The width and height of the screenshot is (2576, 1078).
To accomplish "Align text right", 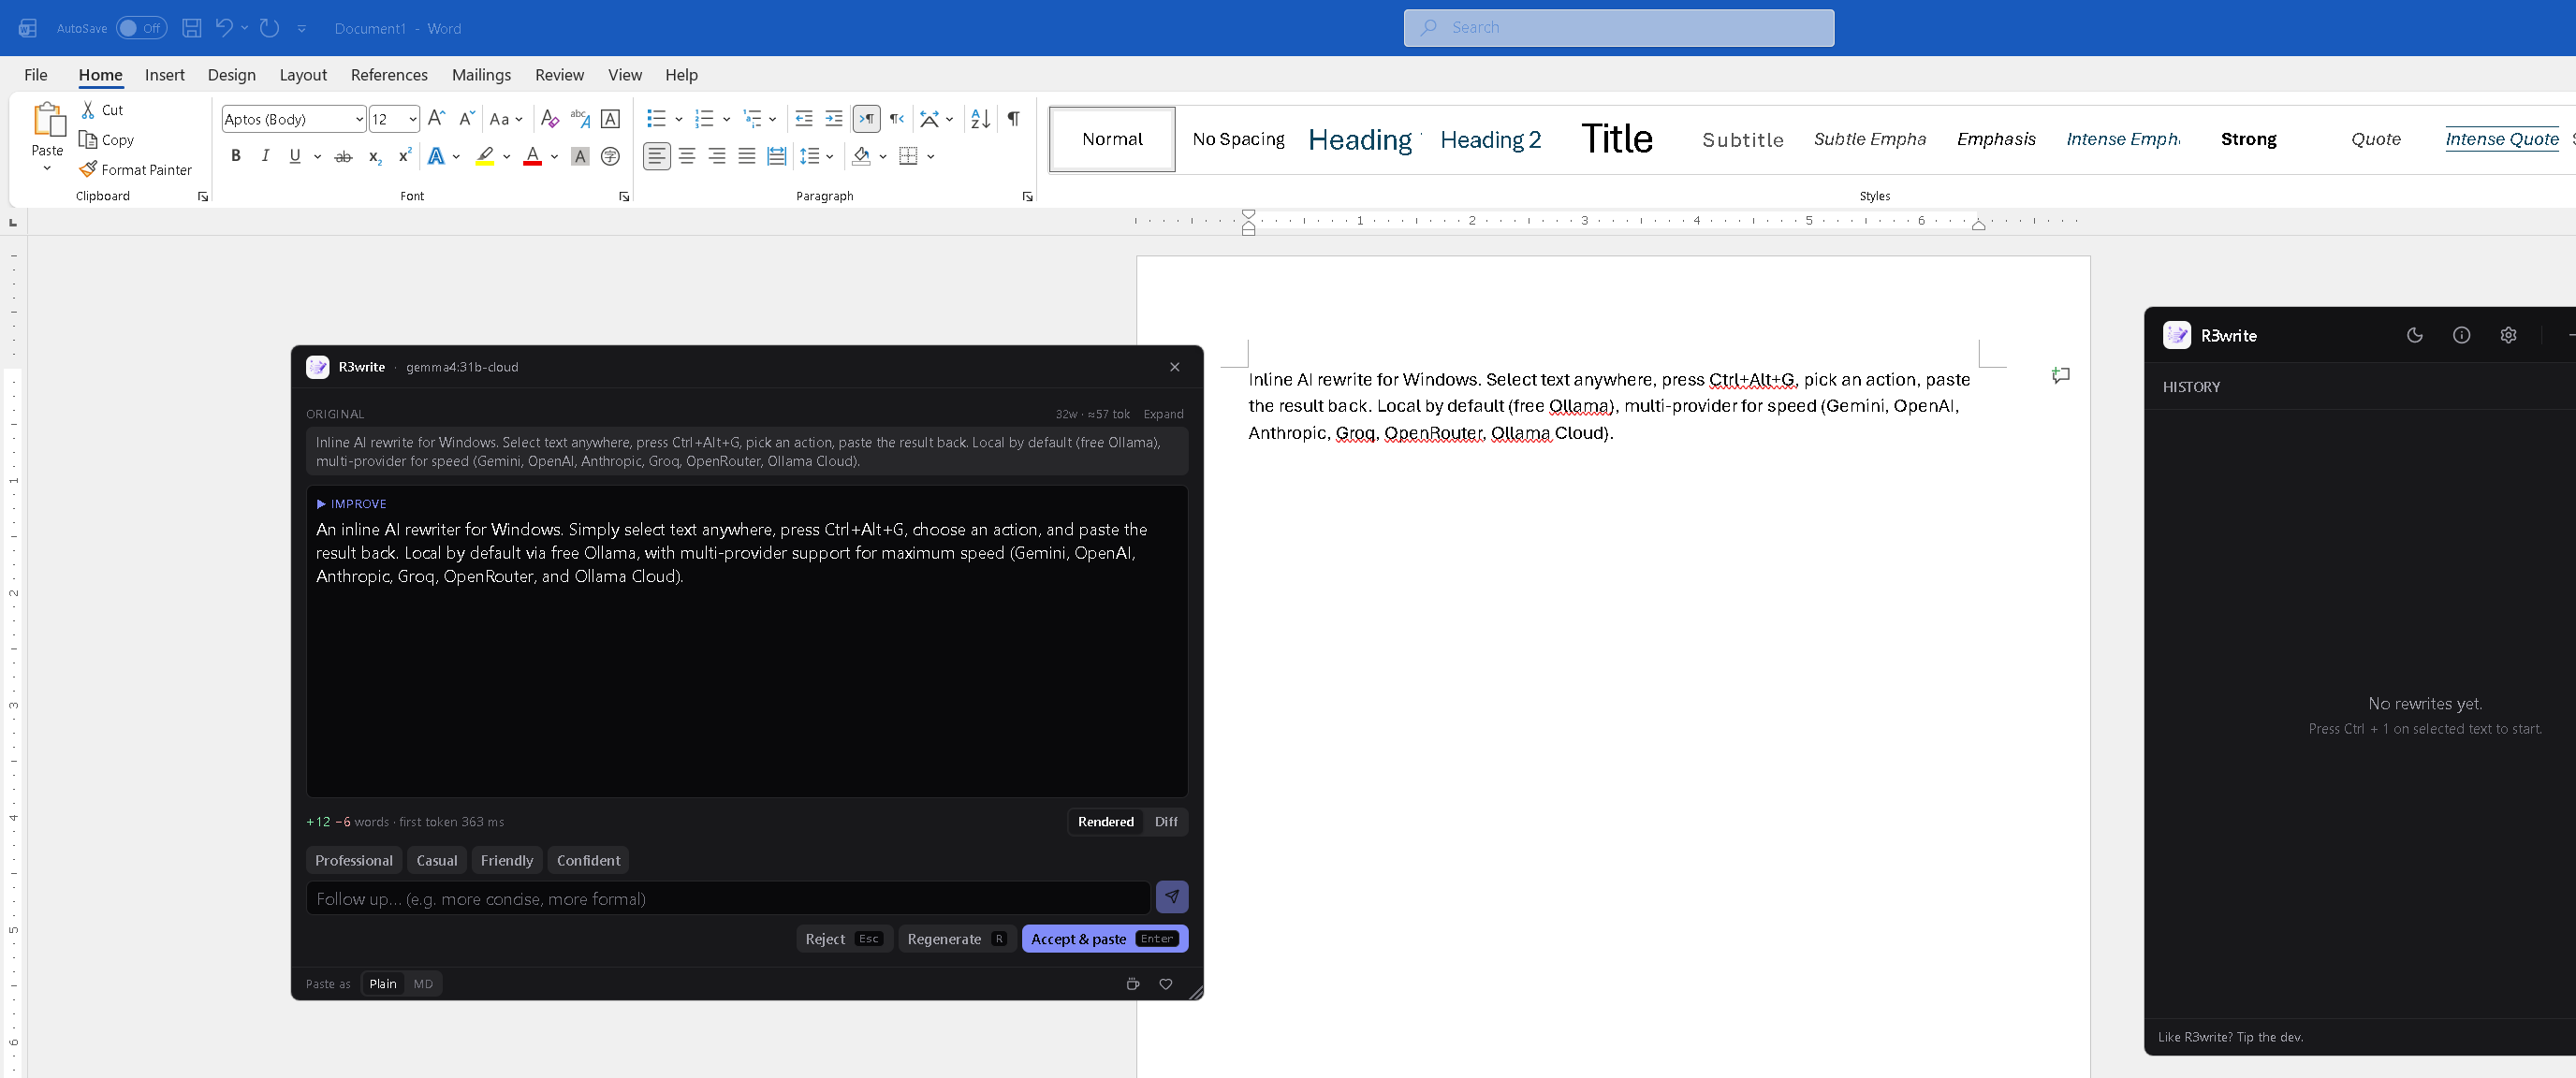I will point(717,157).
